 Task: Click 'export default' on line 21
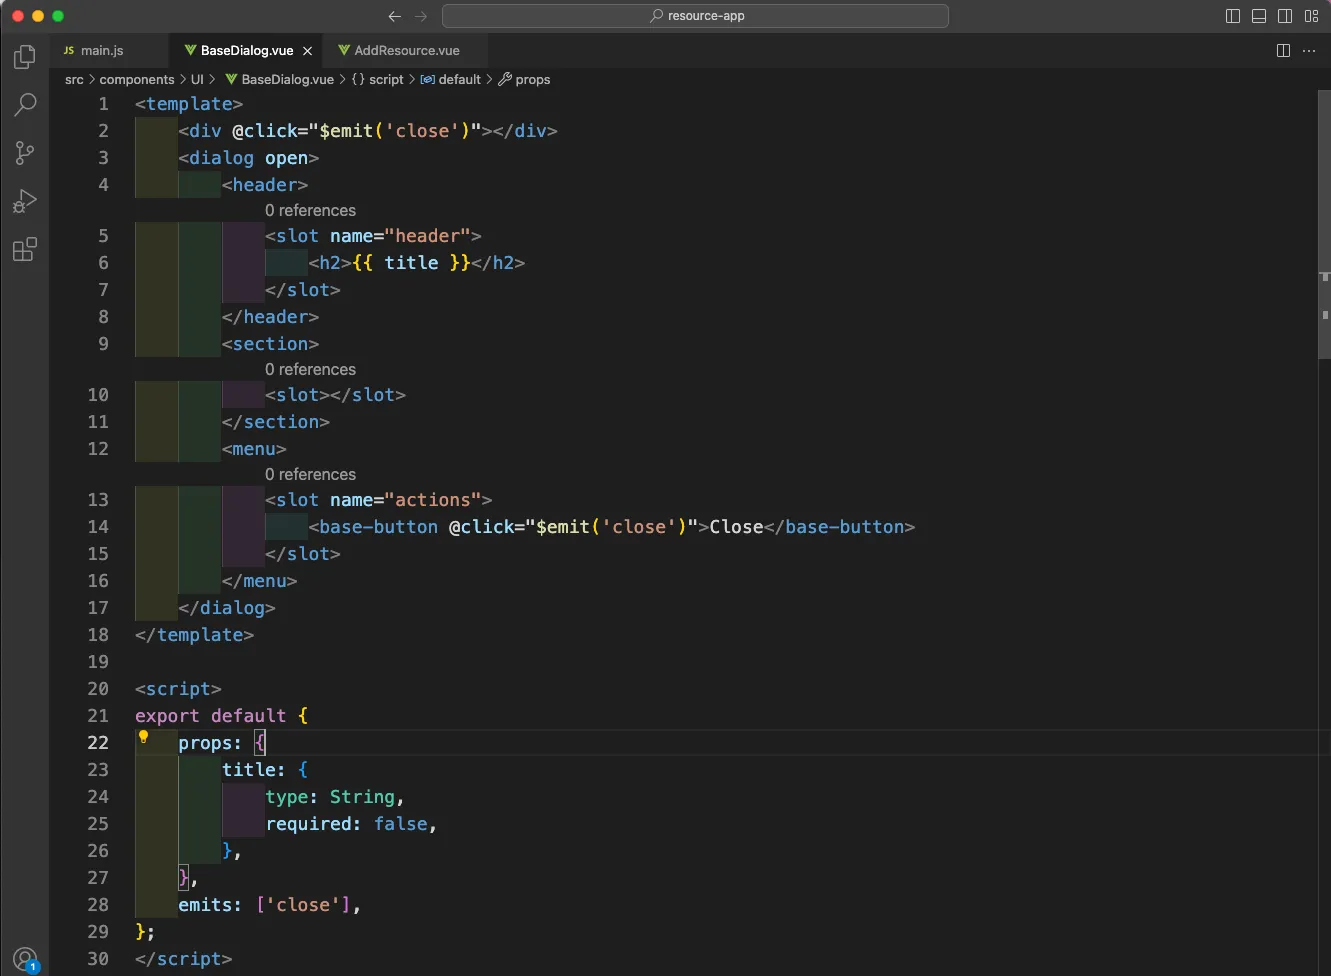pyautogui.click(x=210, y=716)
